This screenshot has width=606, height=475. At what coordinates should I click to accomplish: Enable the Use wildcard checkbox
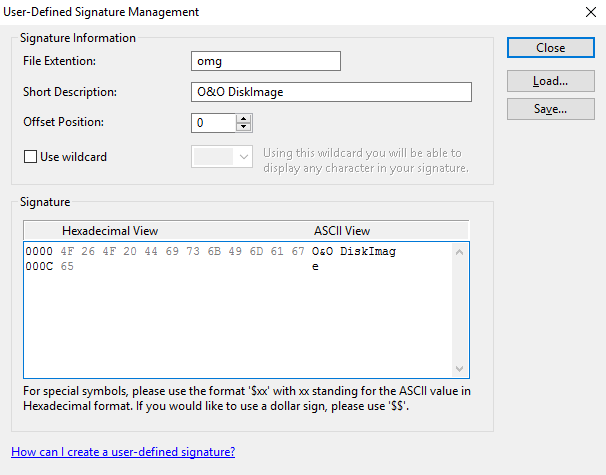point(29,157)
